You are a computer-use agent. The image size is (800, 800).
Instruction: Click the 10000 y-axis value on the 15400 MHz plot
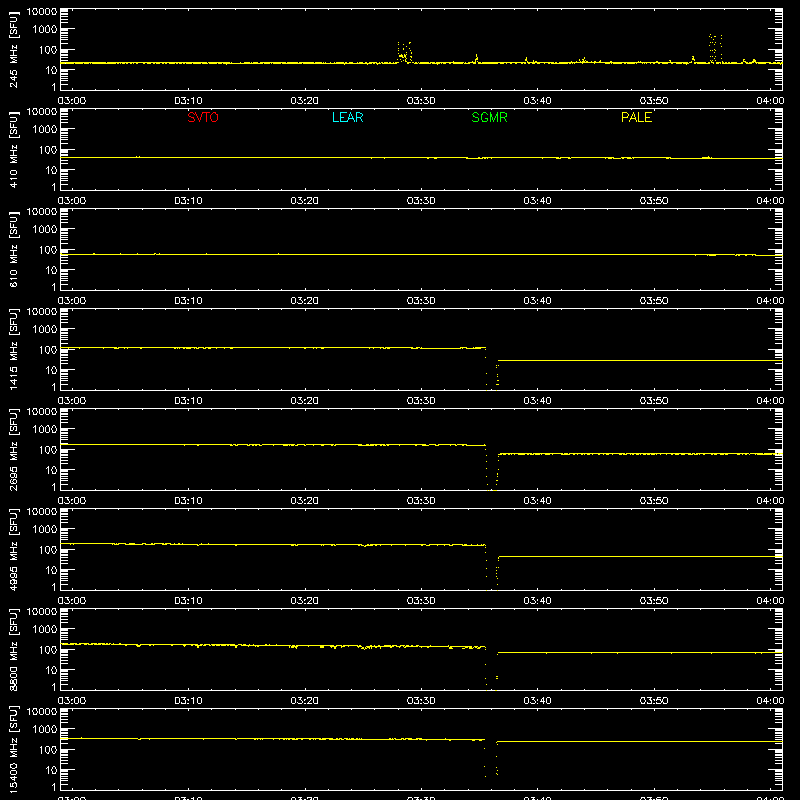pos(42,712)
